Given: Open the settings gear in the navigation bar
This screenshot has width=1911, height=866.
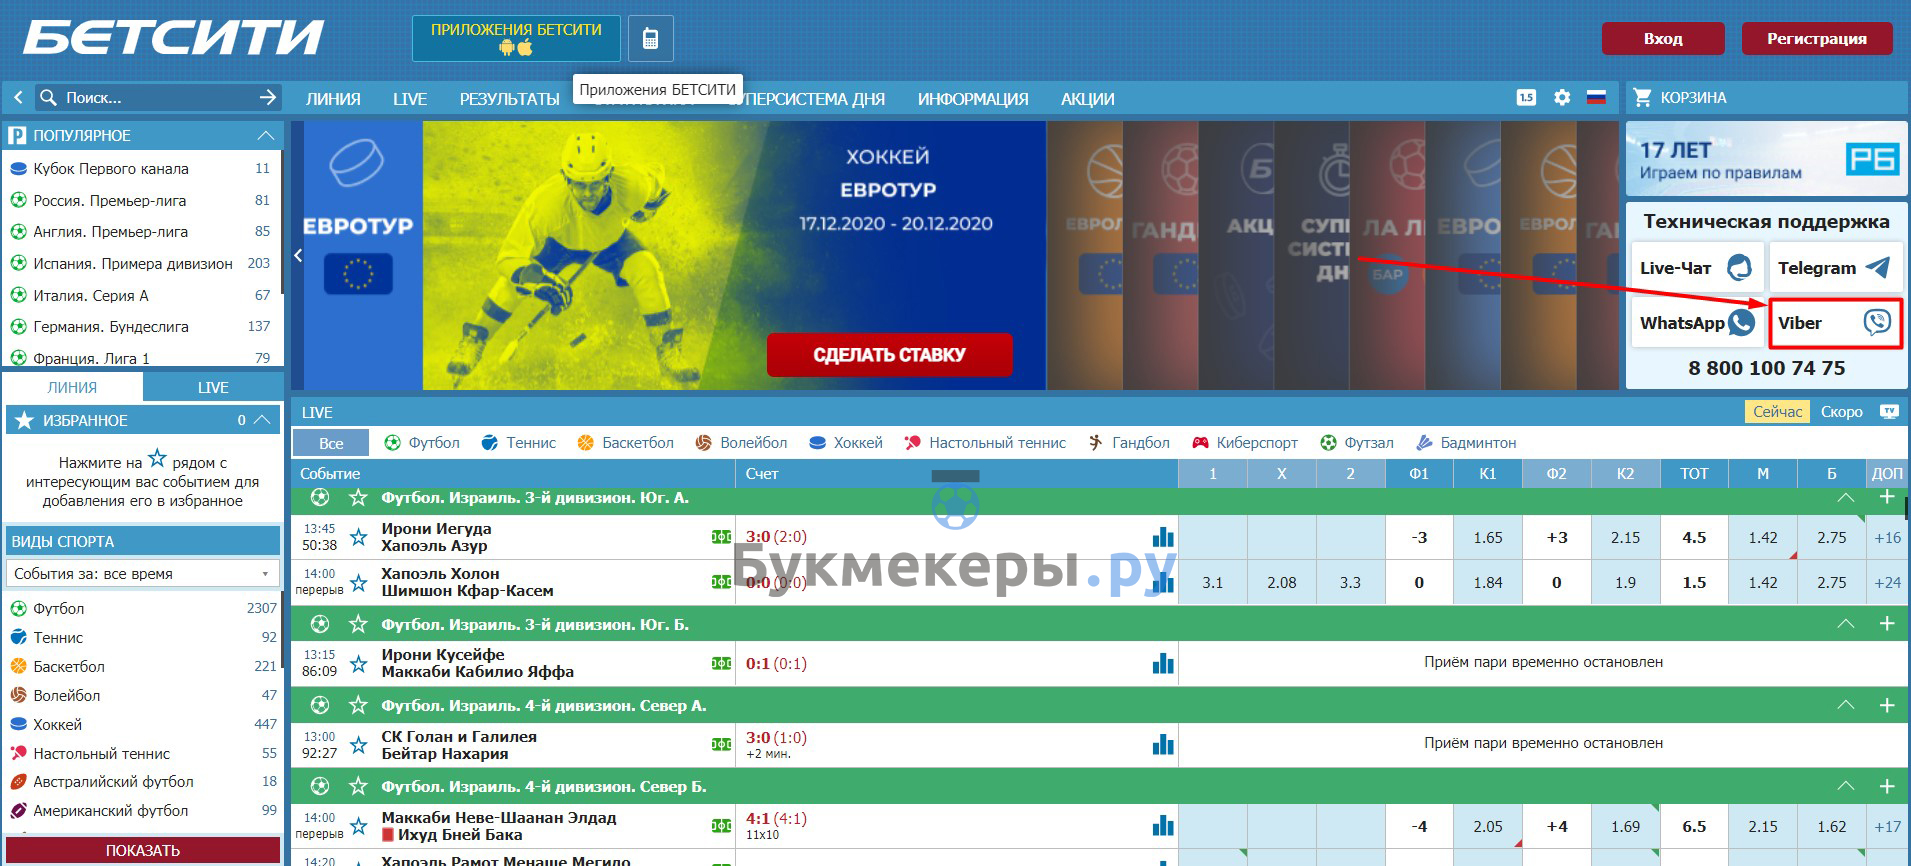Looking at the screenshot, I should tap(1562, 98).
